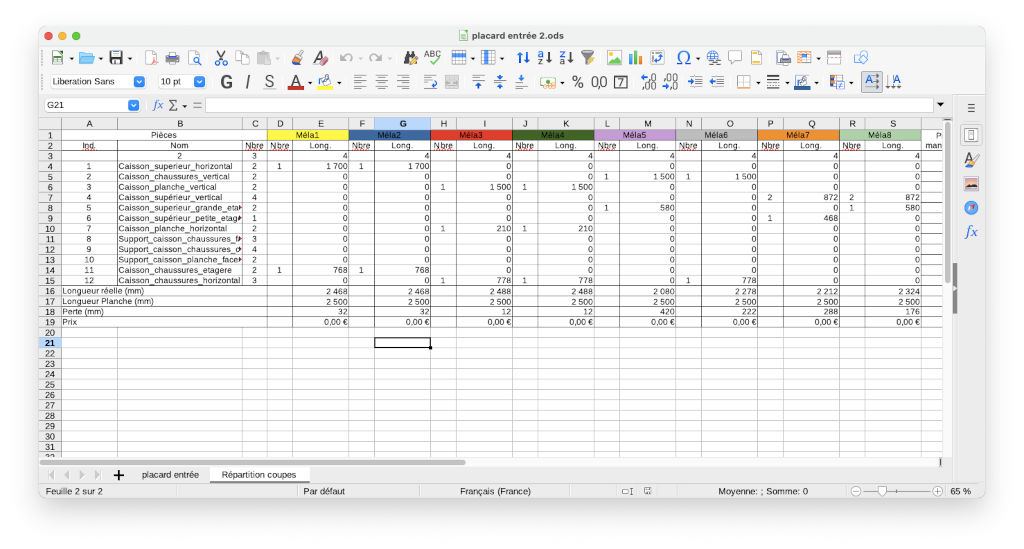Clear direct formatting icon
Image resolution: width=1024 pixels, height=549 pixels.
(320, 58)
